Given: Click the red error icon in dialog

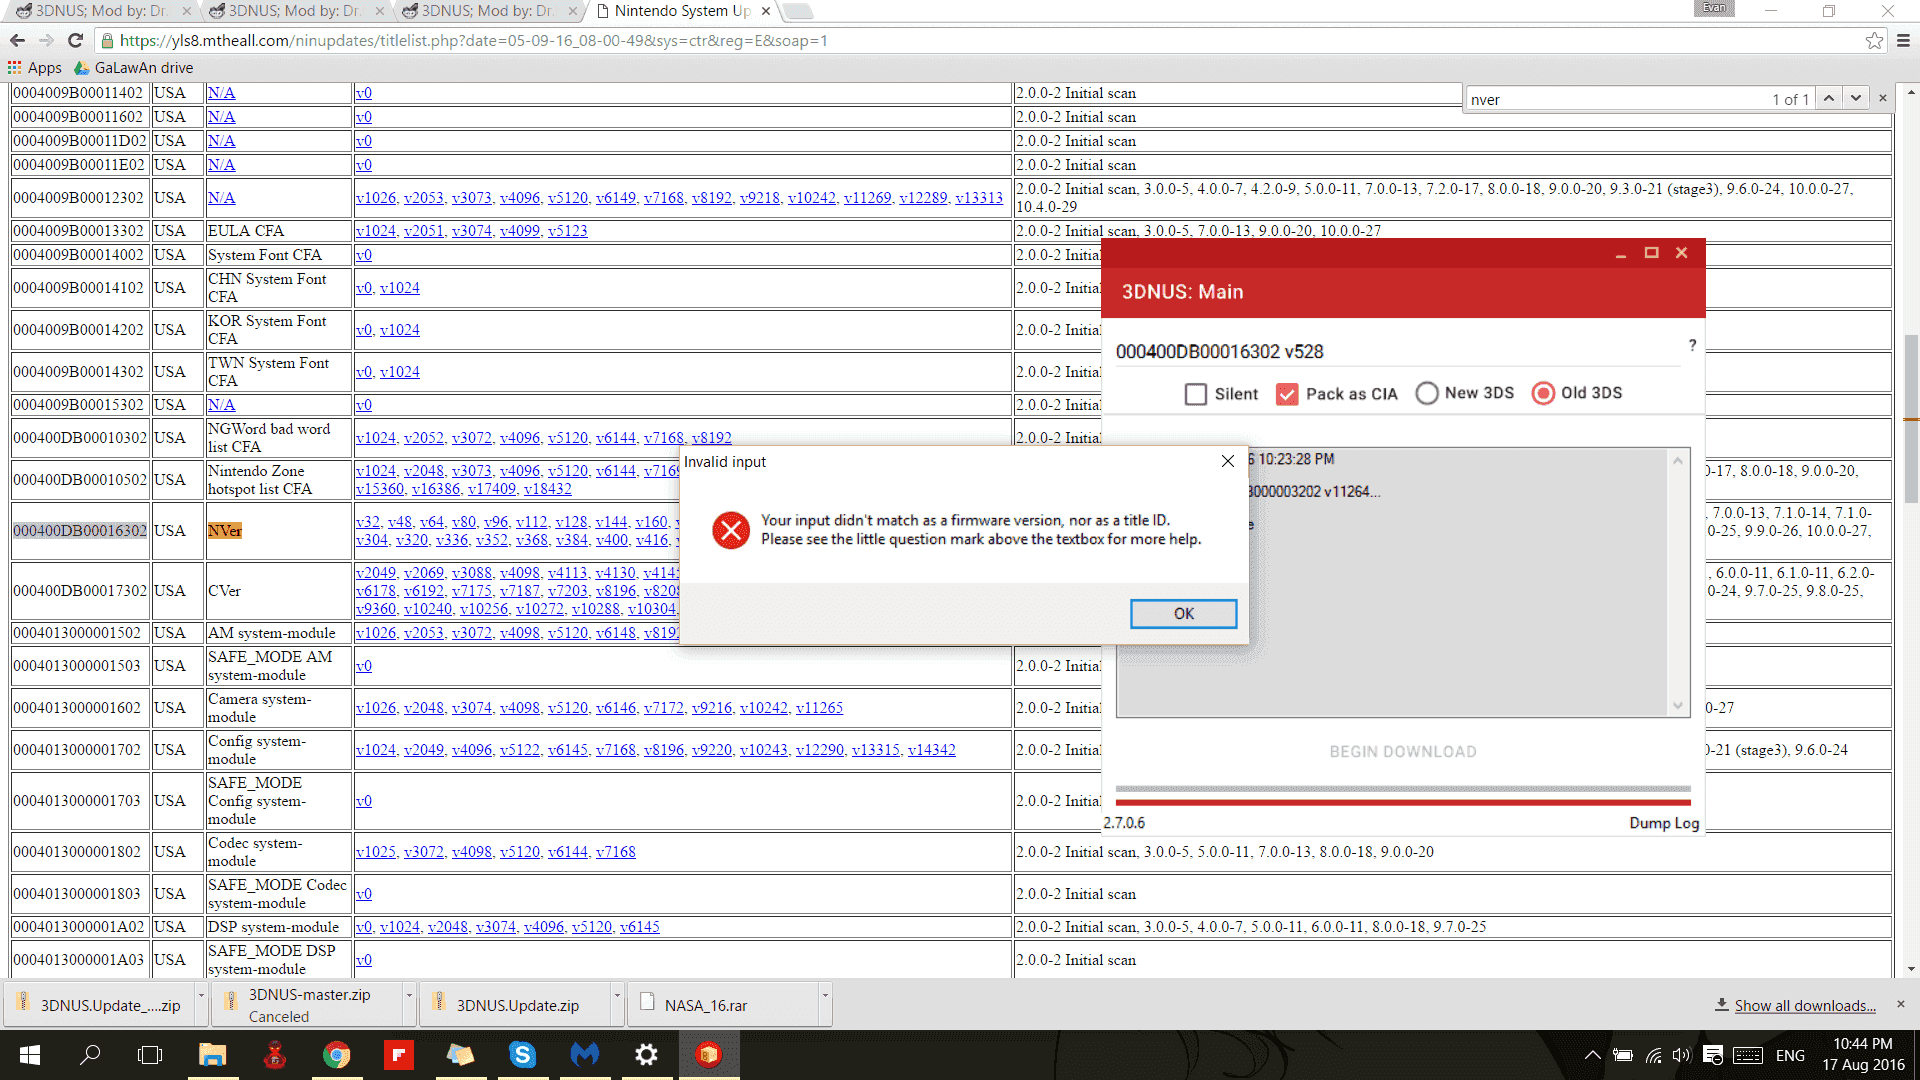Looking at the screenshot, I should click(x=731, y=530).
